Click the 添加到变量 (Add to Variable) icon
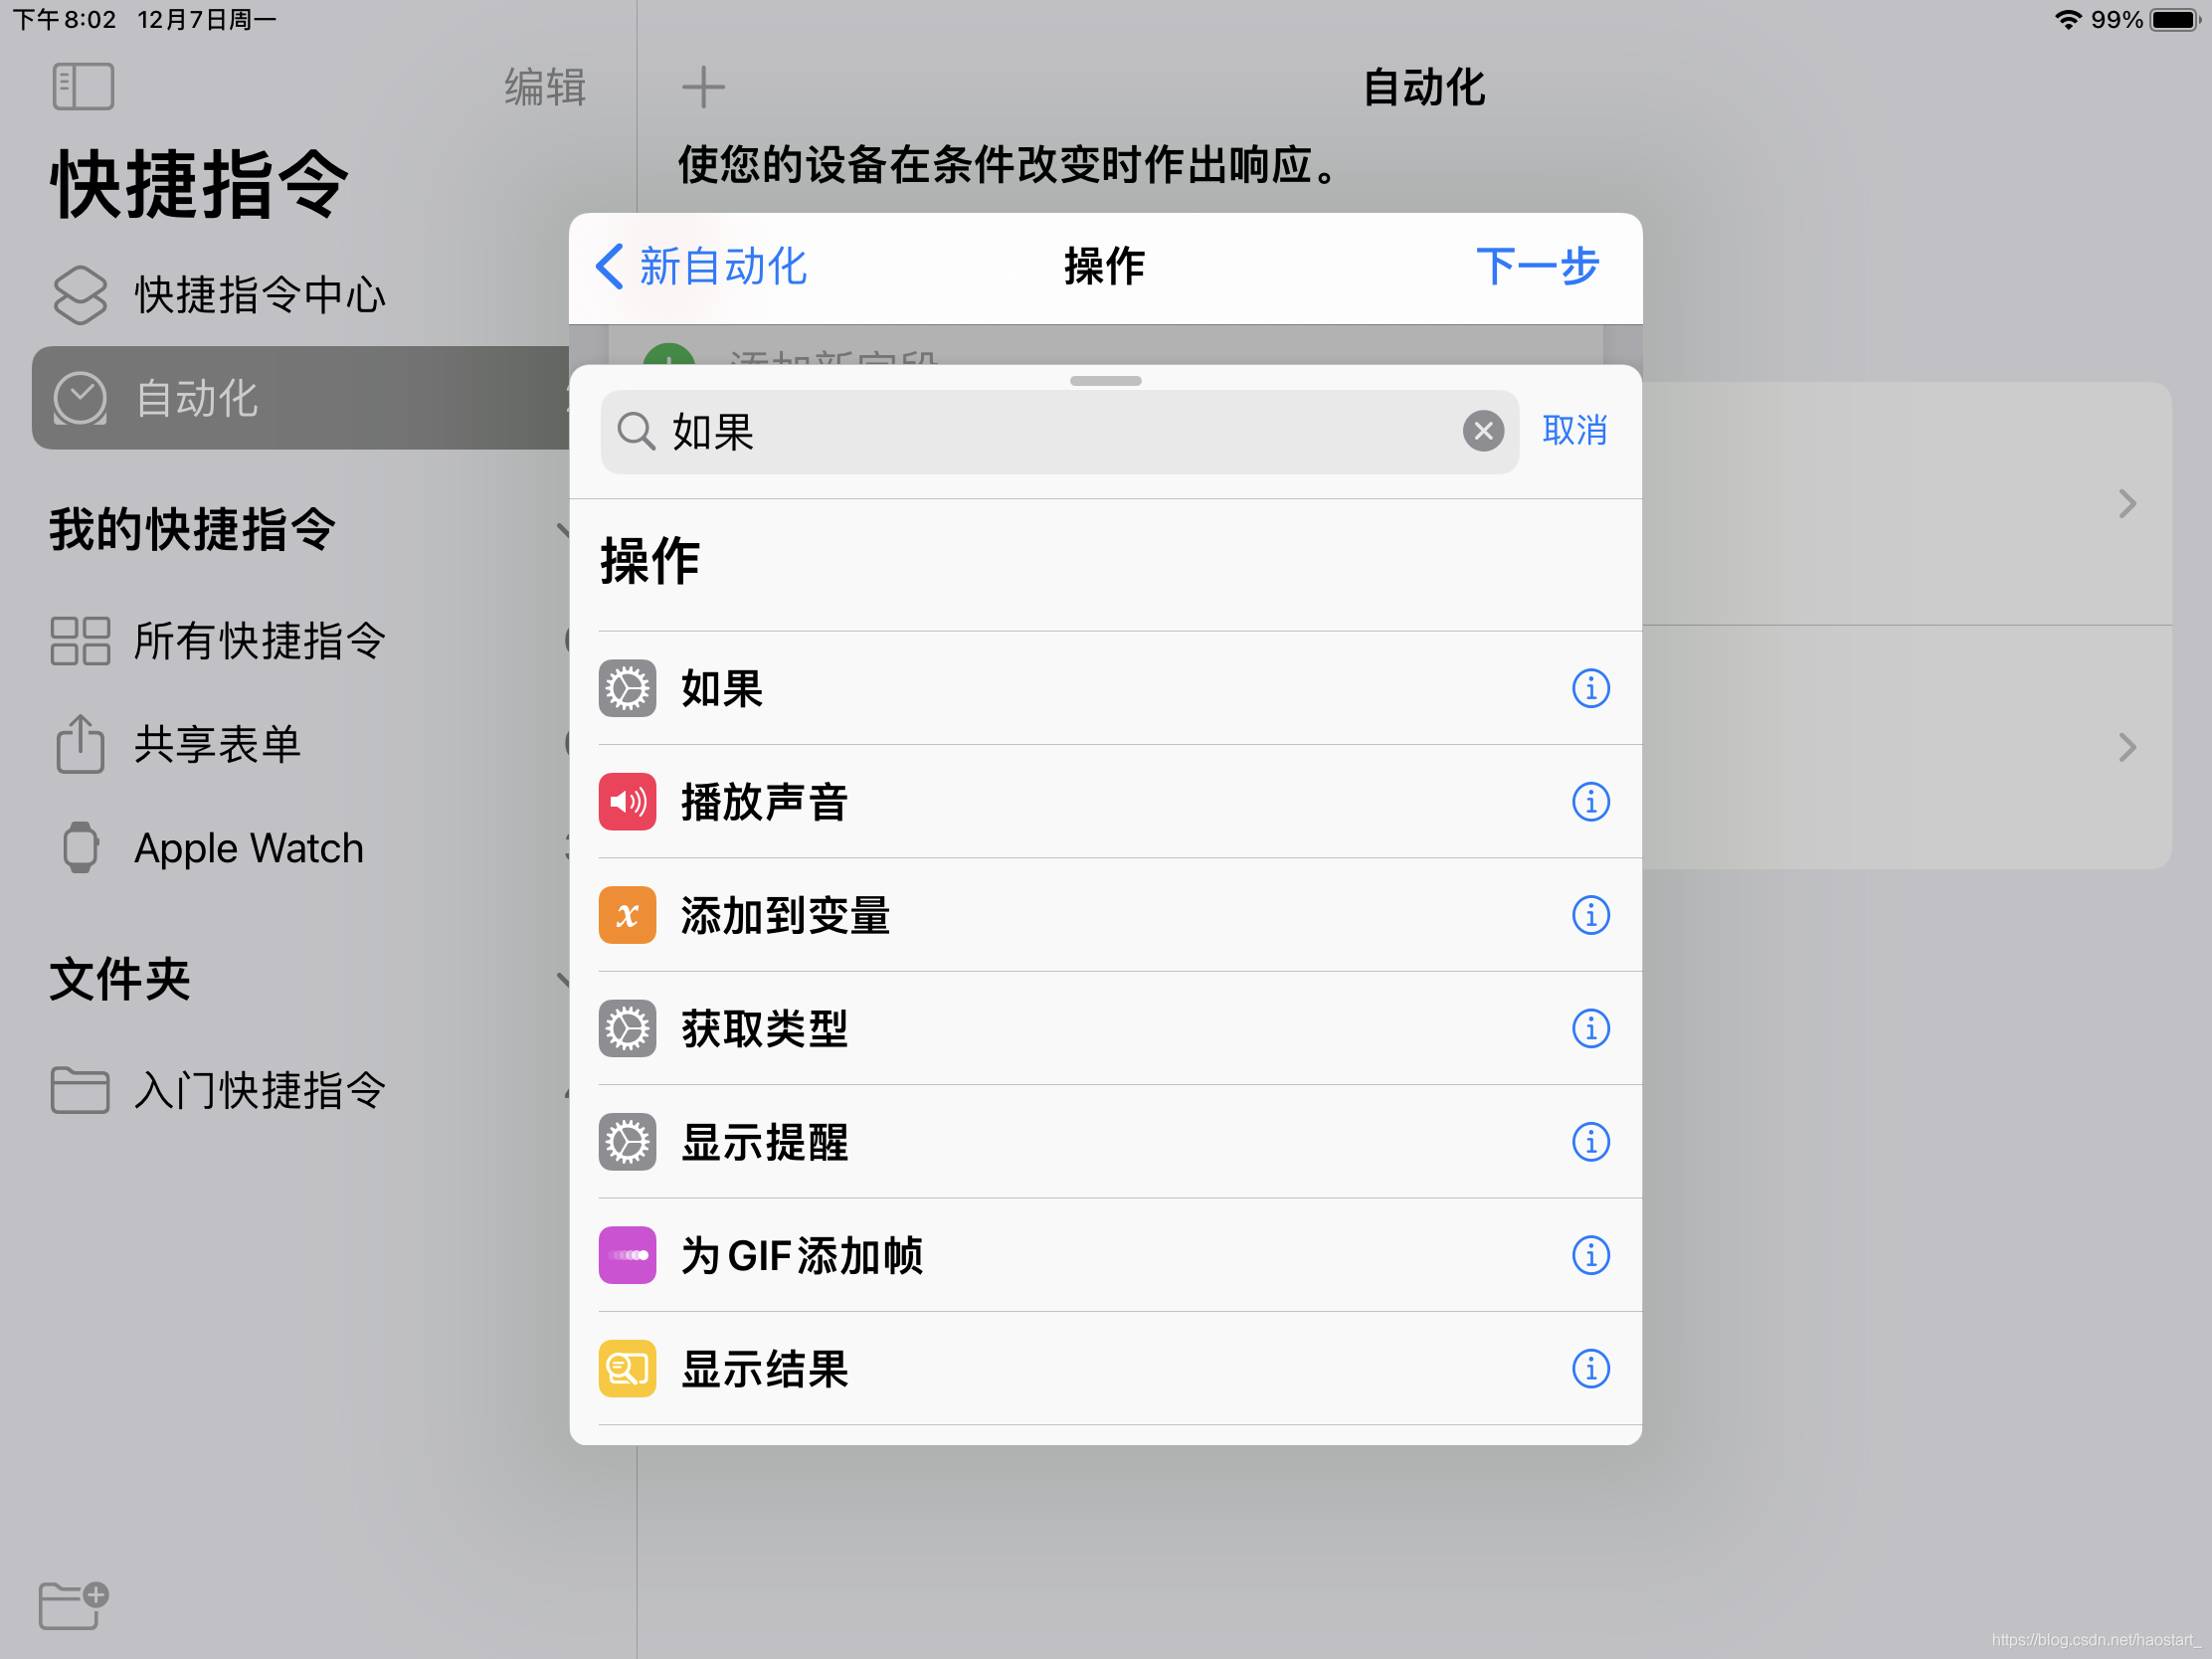This screenshot has width=2212, height=1659. pyautogui.click(x=631, y=915)
